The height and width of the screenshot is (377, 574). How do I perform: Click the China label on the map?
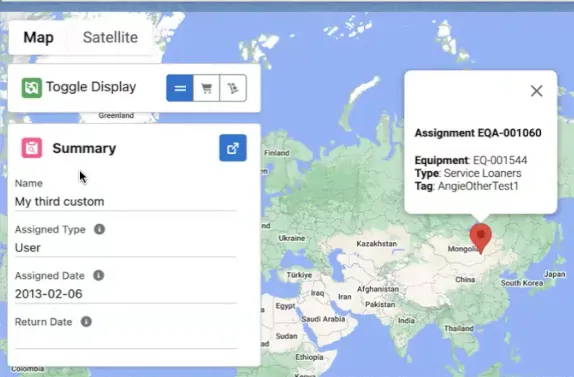coord(465,280)
